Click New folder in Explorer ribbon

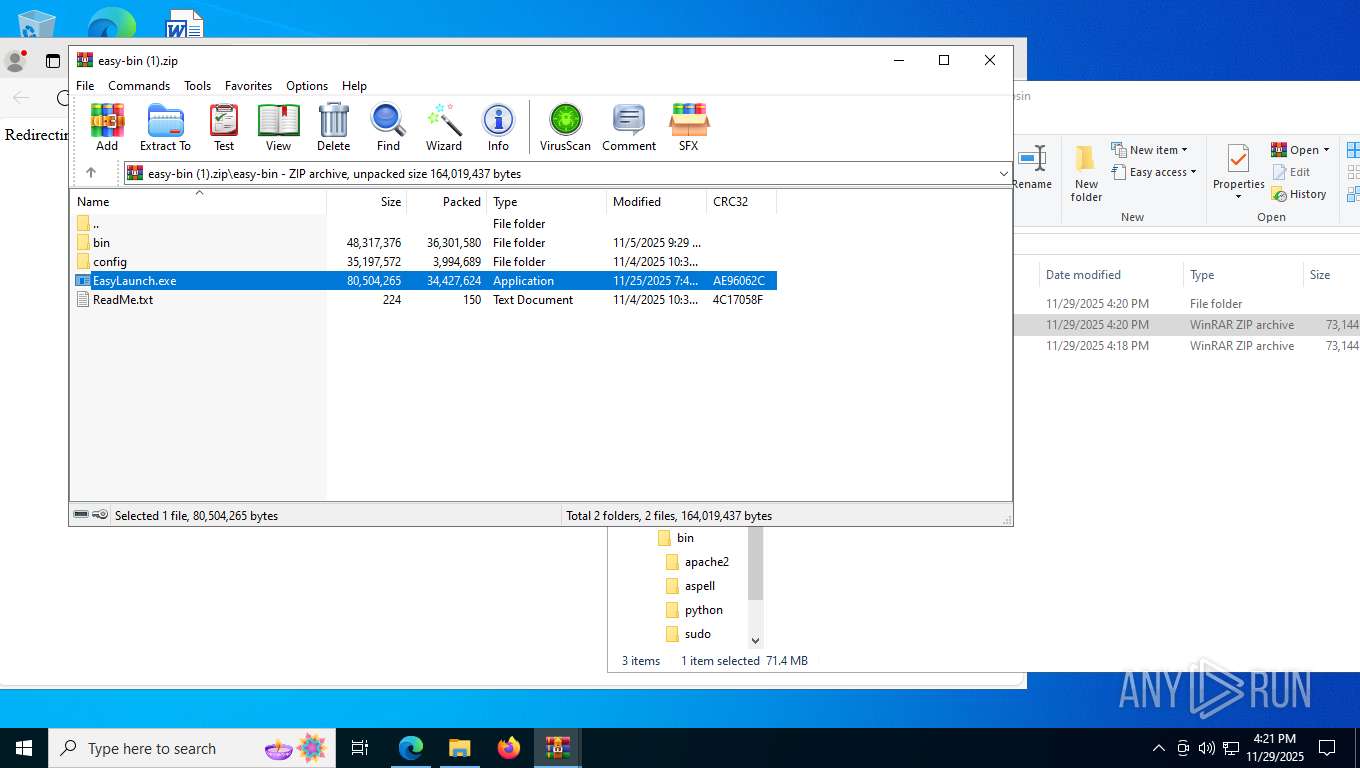point(1086,172)
